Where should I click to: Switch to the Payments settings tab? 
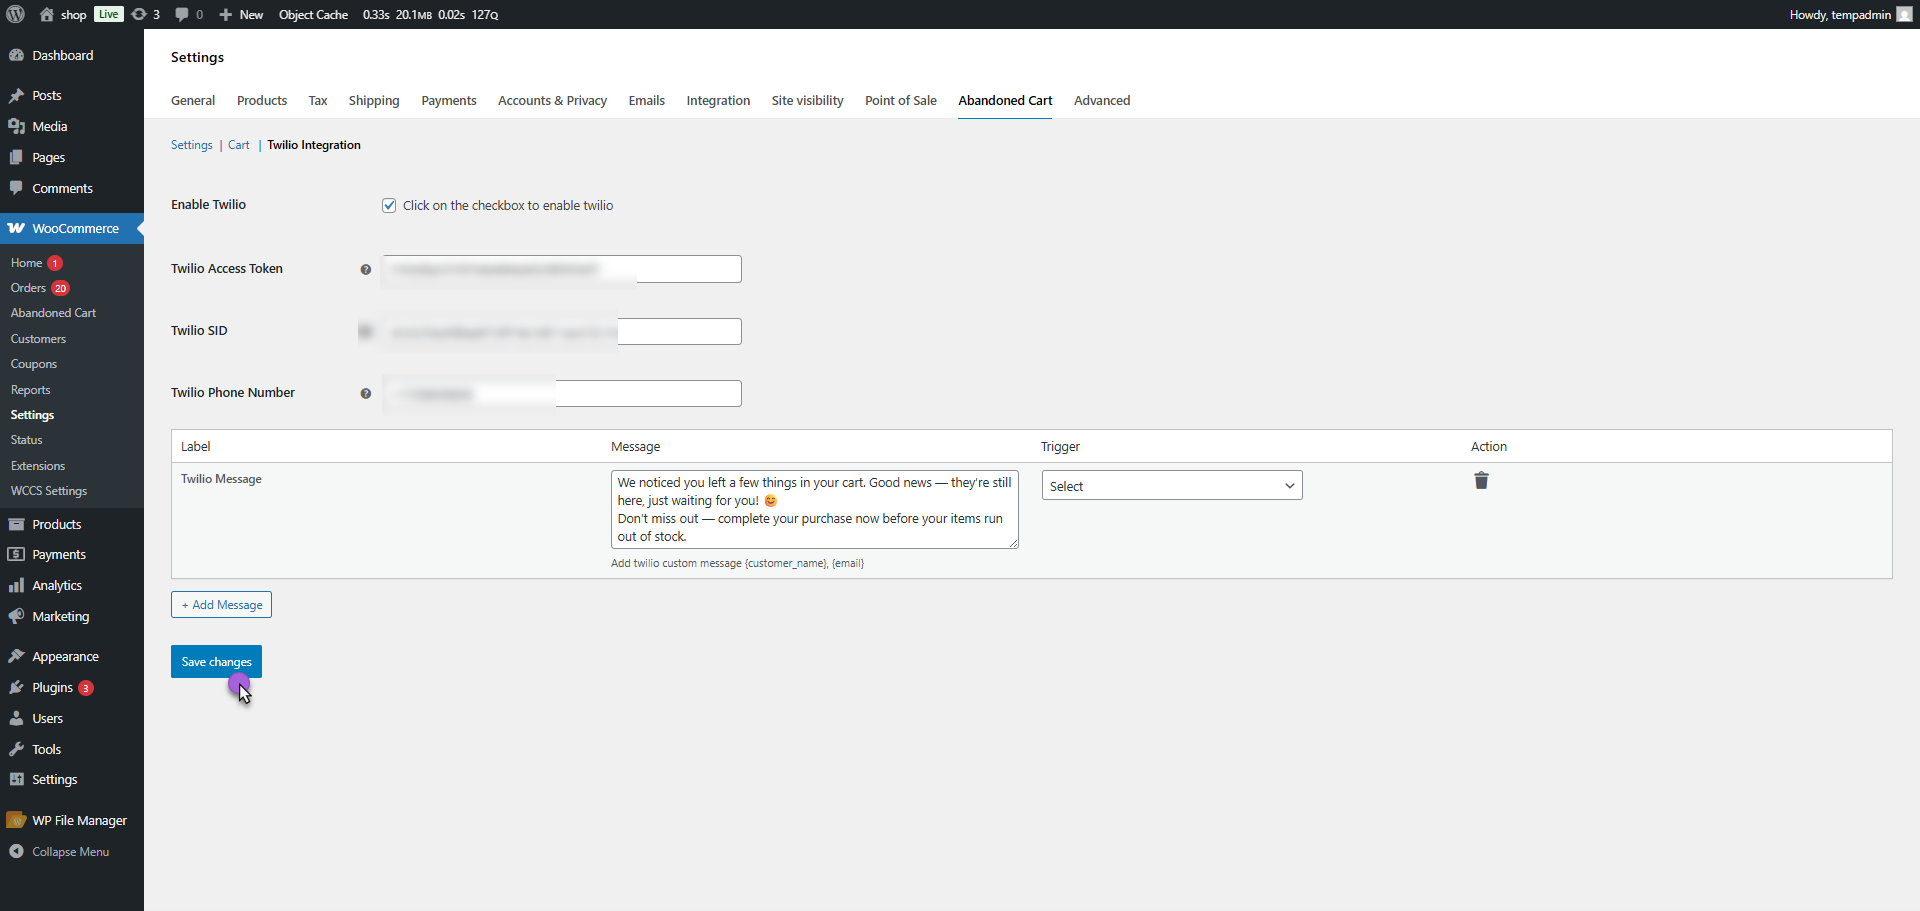click(x=449, y=100)
